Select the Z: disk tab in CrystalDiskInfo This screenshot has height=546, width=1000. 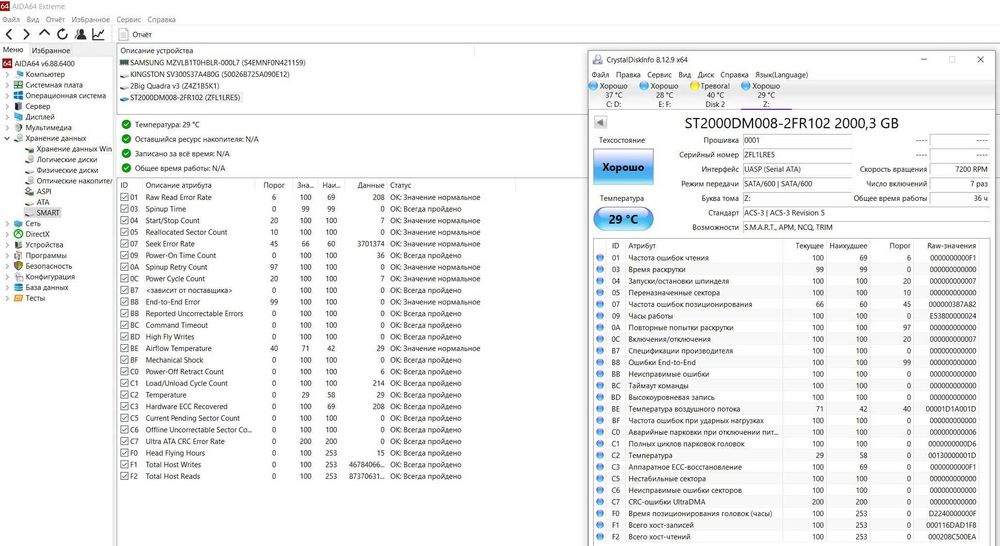pyautogui.click(x=766, y=95)
